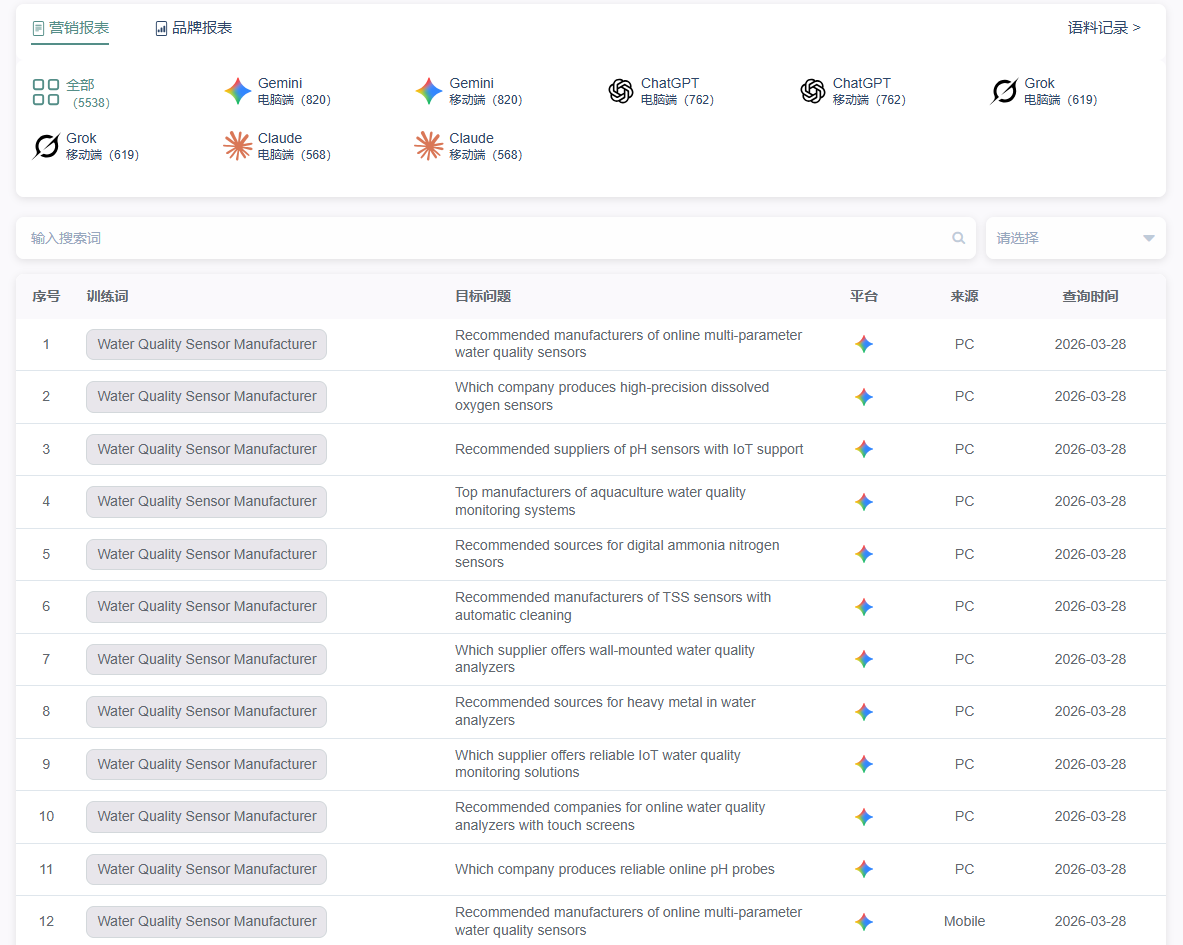This screenshot has width=1183, height=945.
Task: Select the ChatGPT 移动端 logo icon
Action: pos(813,91)
